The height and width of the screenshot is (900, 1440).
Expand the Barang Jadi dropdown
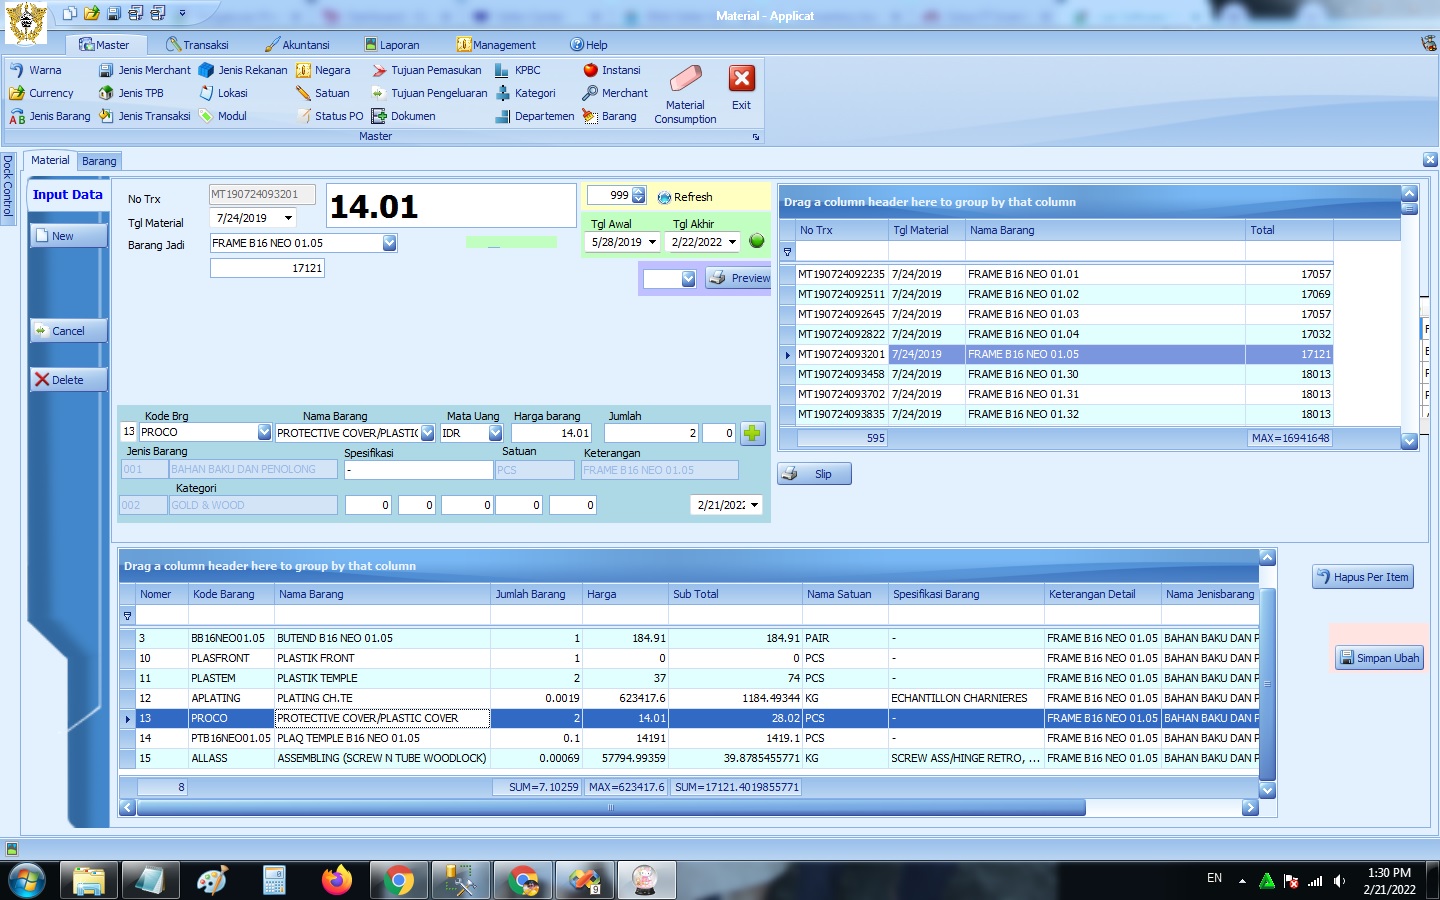click(x=390, y=243)
